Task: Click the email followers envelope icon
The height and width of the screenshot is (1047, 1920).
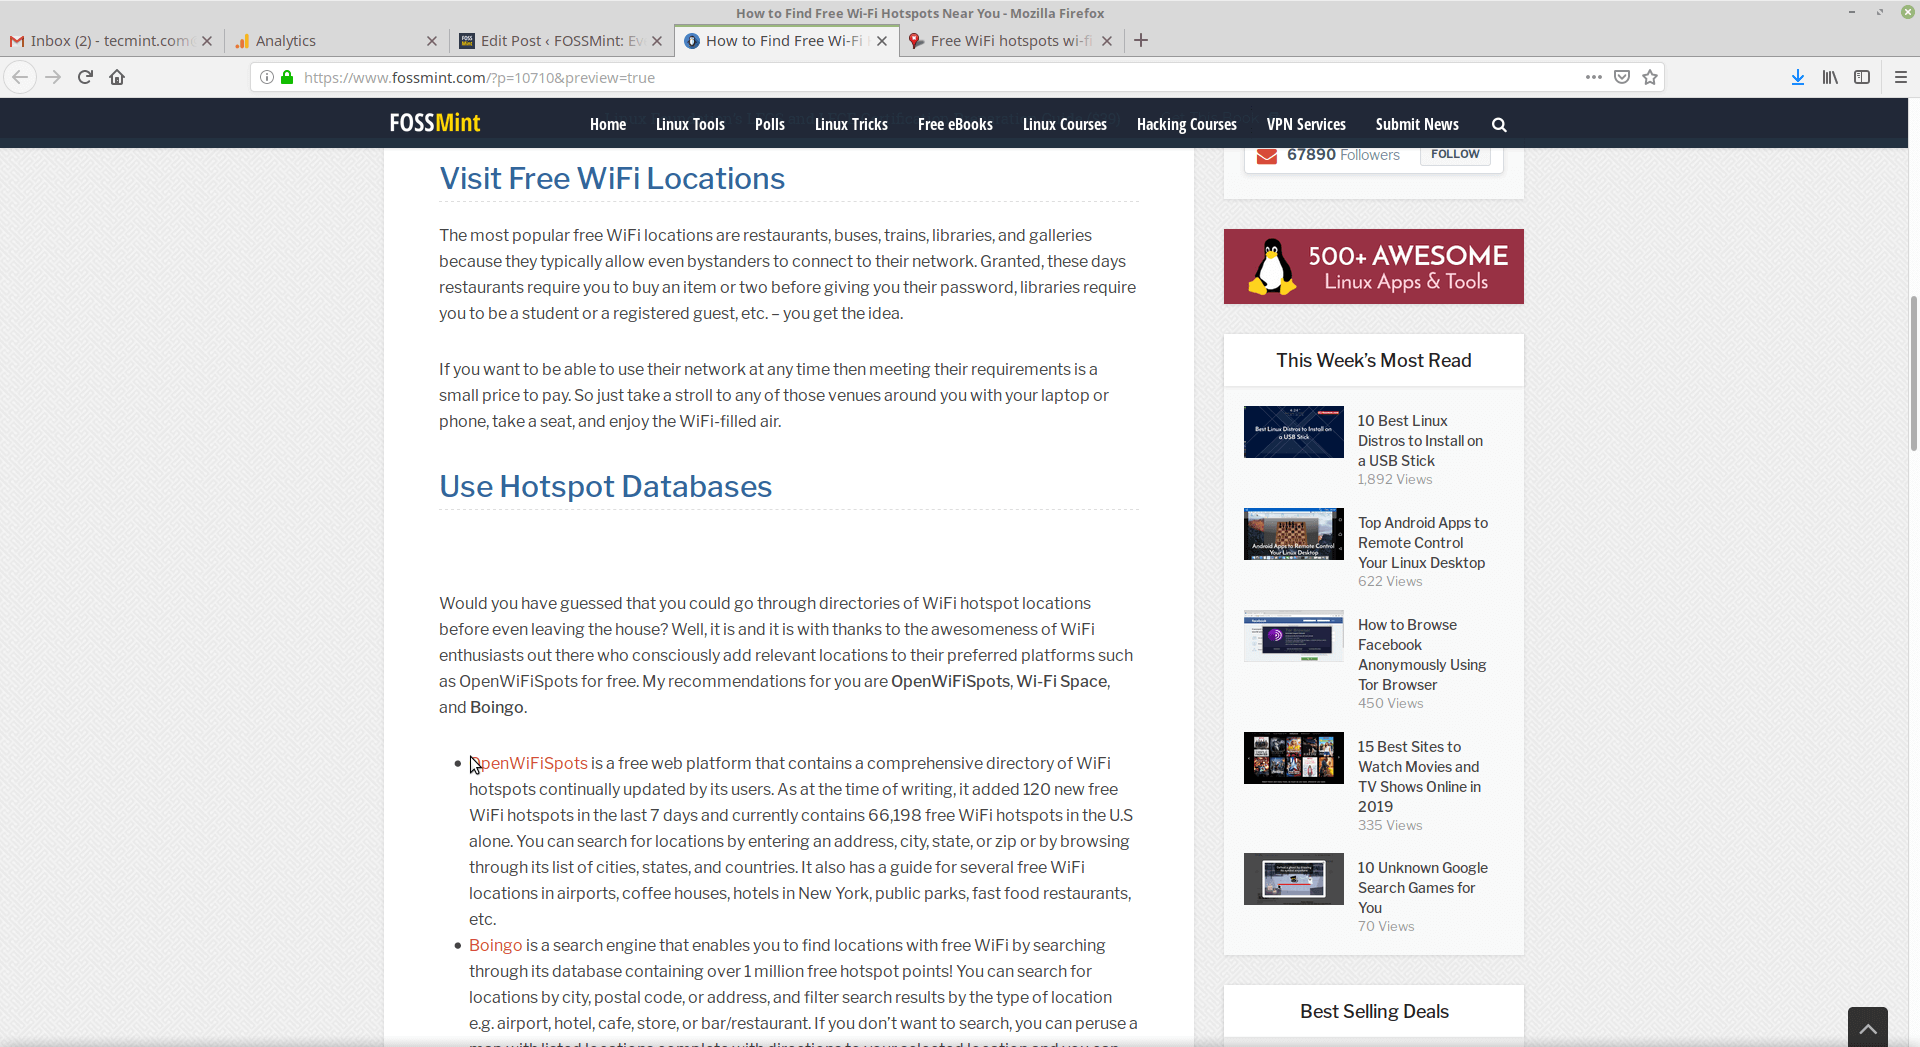Action: (x=1267, y=155)
